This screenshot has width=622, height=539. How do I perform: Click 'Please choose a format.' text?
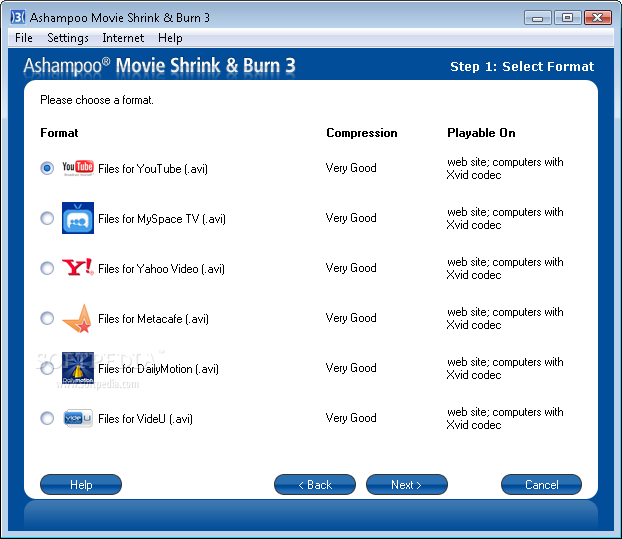click(x=97, y=100)
